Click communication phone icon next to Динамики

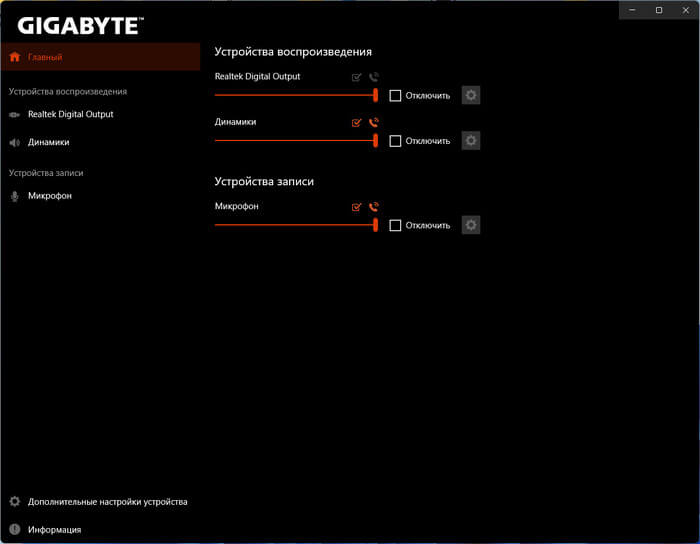(374, 122)
